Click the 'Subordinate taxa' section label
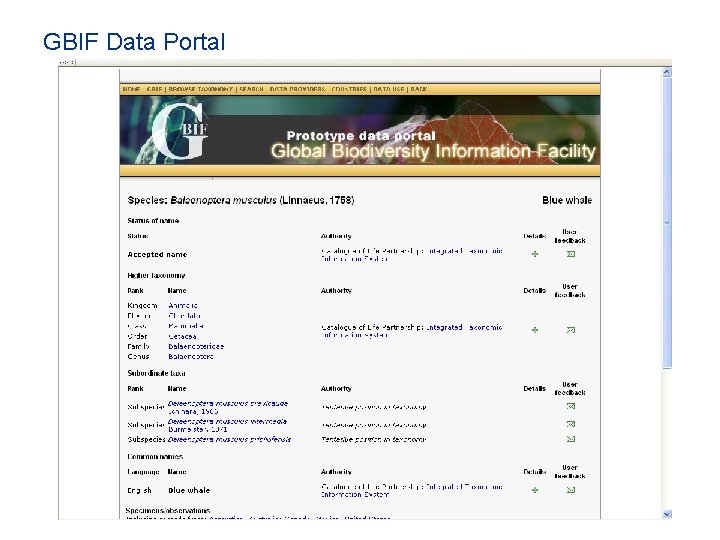Screen dimensions: 720x540 (x=156, y=373)
